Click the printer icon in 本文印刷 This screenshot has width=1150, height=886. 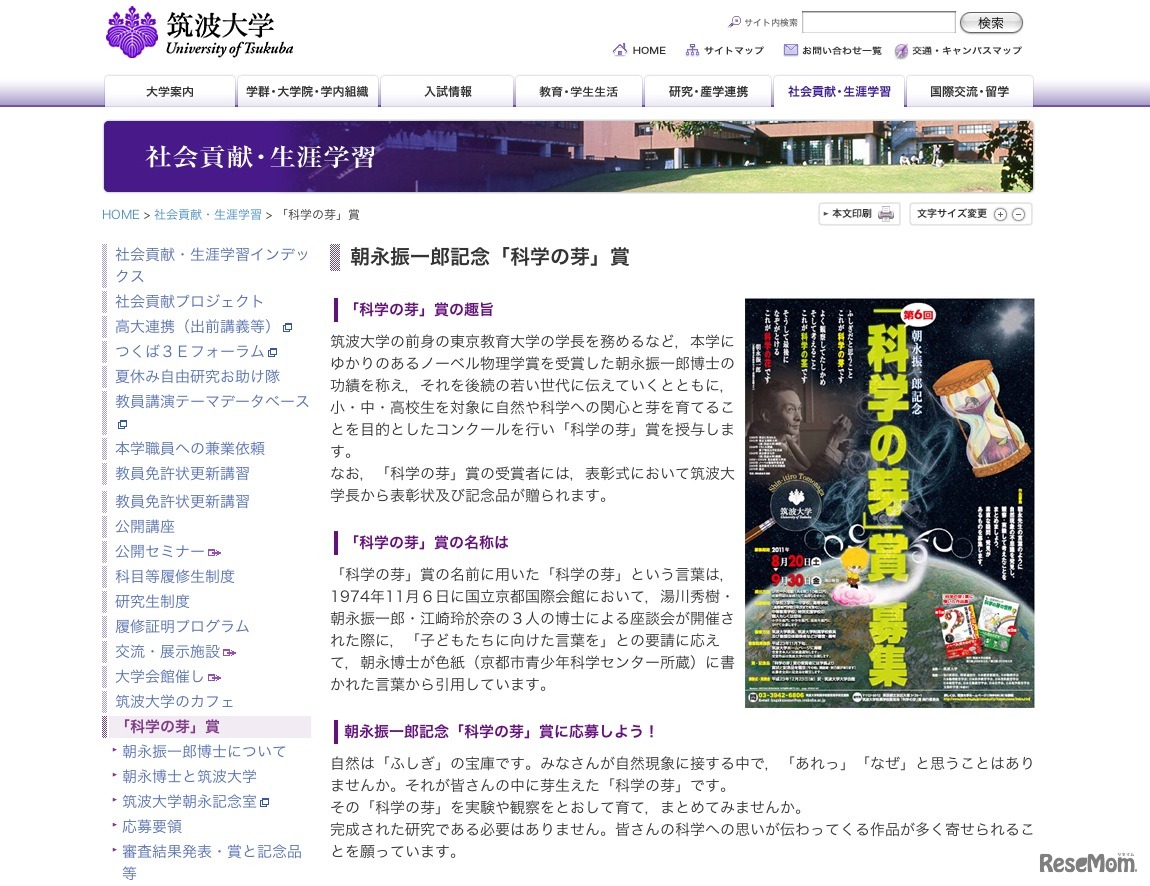[x=886, y=214]
